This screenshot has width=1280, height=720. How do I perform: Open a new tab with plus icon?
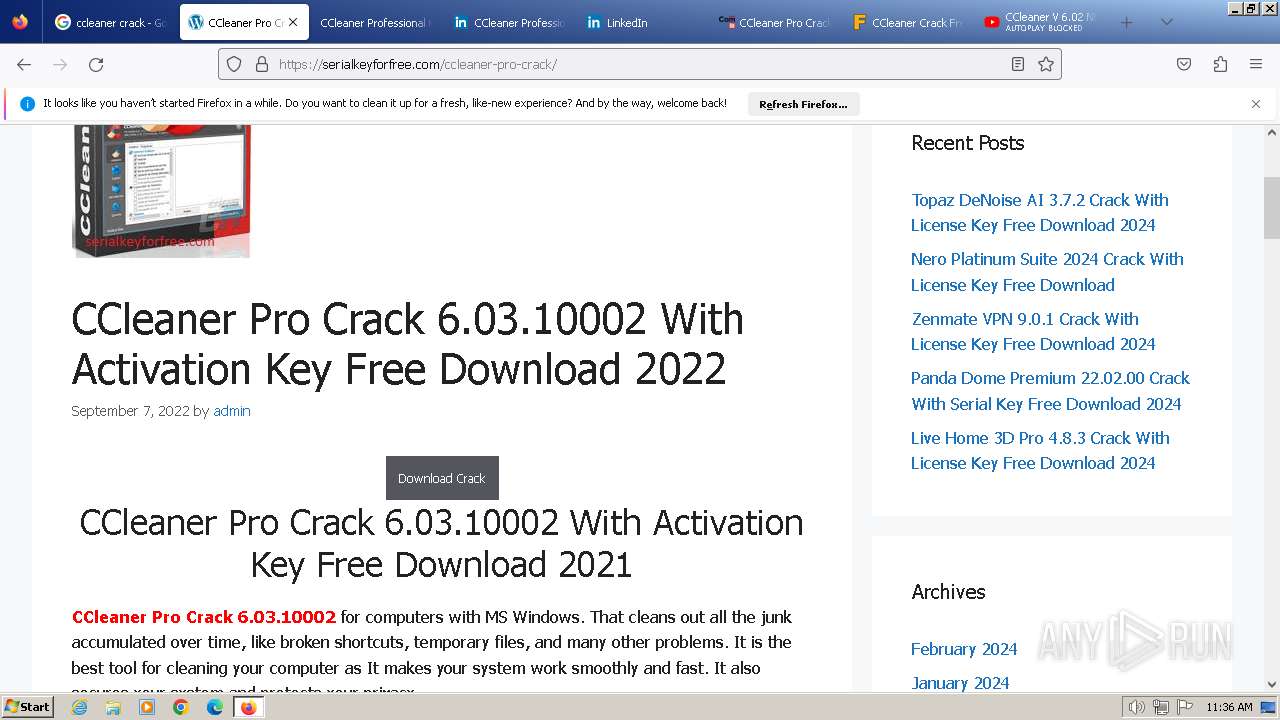pos(1126,22)
